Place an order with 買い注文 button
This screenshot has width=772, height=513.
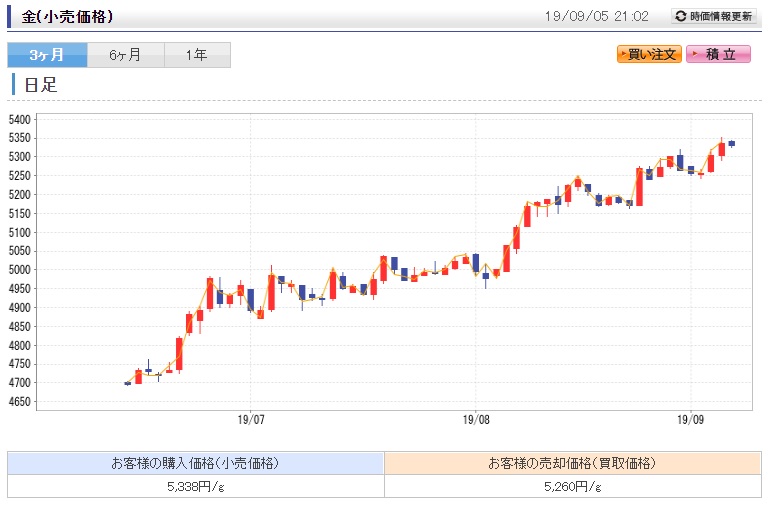click(x=649, y=54)
